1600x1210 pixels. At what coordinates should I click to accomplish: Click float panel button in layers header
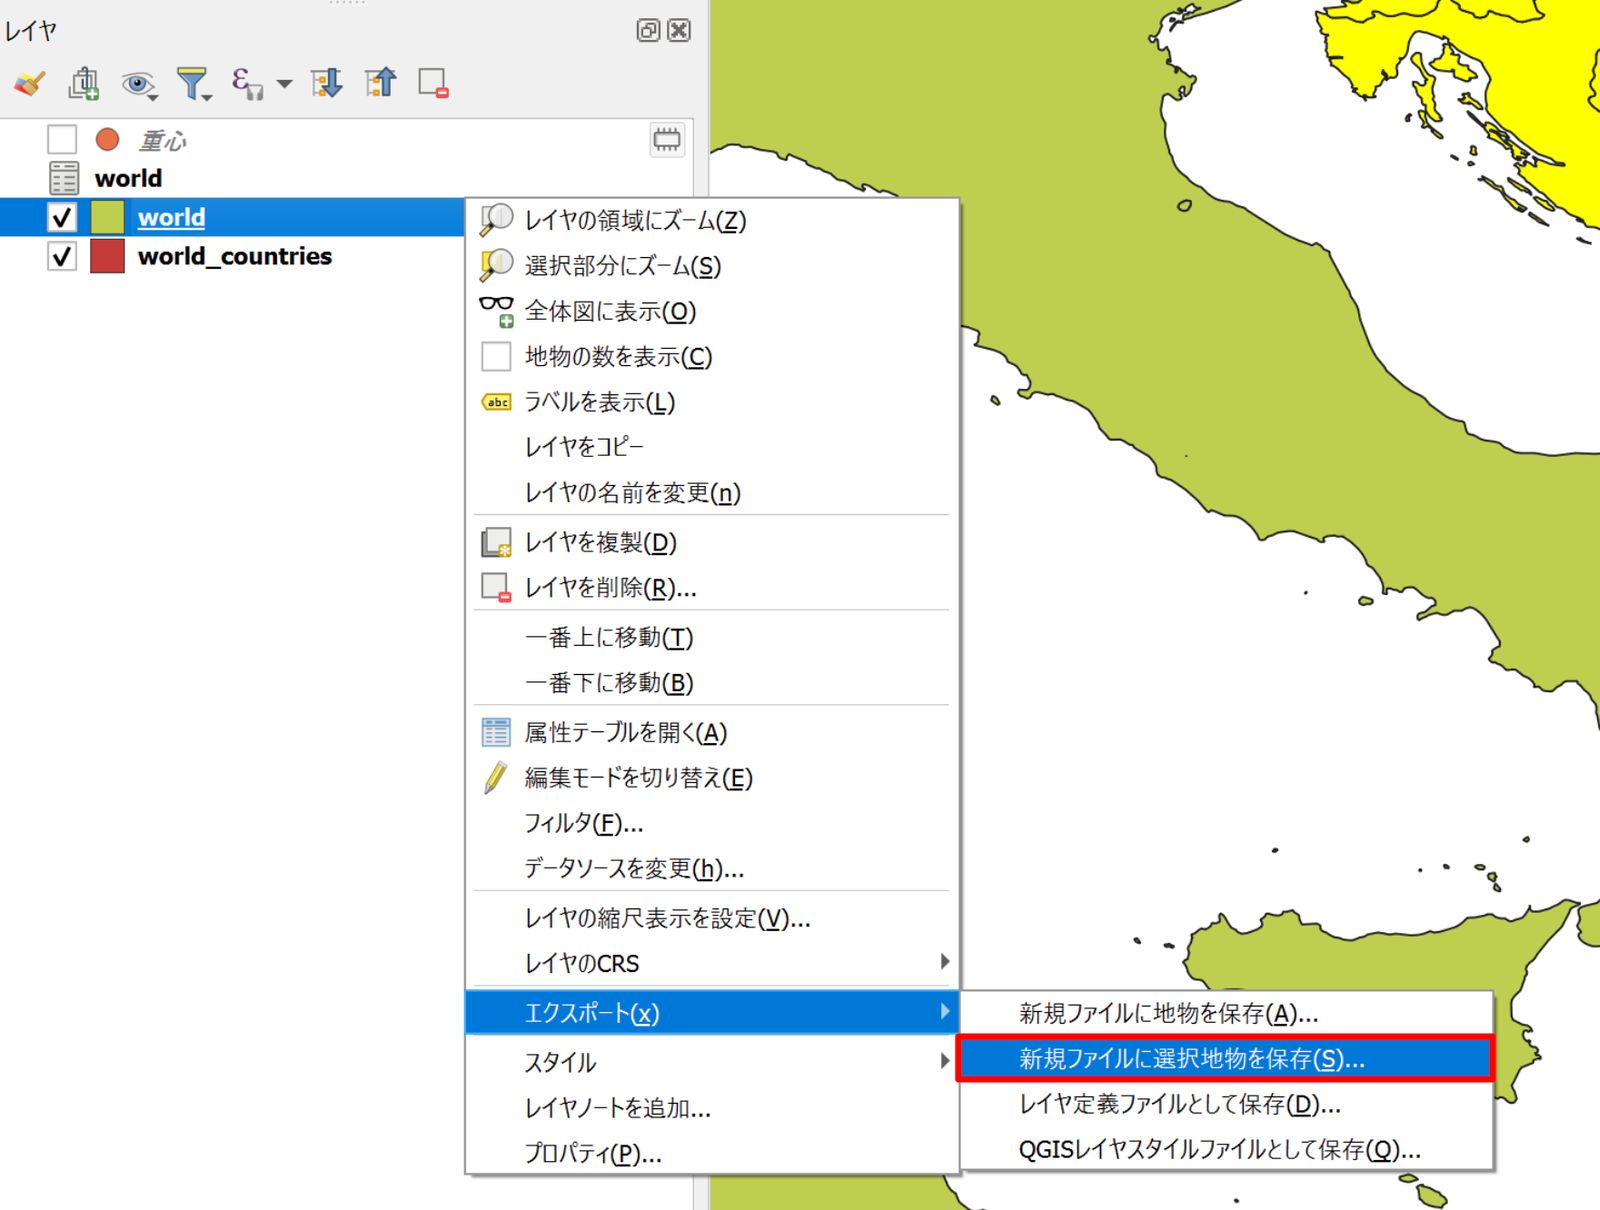(648, 30)
